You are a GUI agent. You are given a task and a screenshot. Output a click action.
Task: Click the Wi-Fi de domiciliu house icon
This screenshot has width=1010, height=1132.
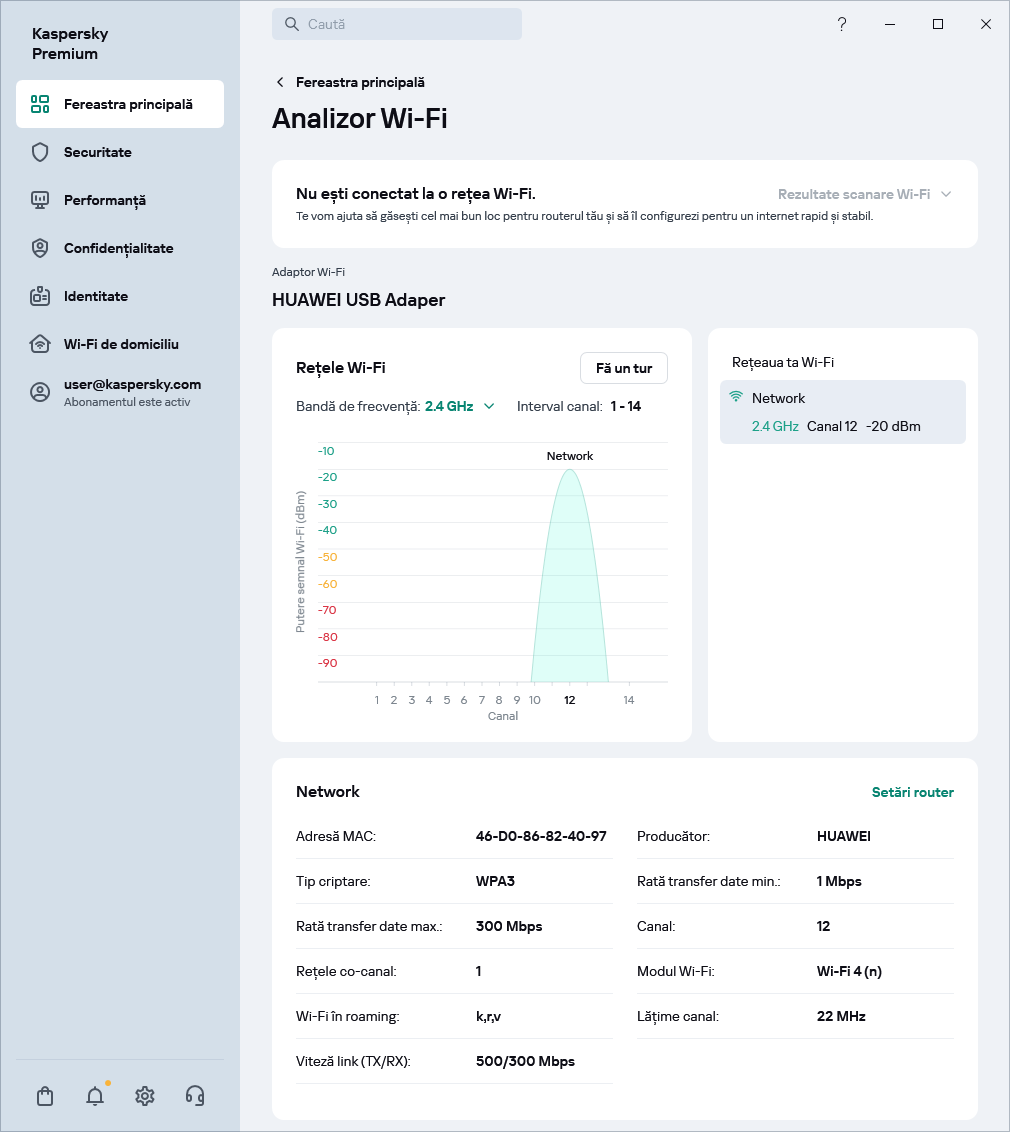click(40, 344)
